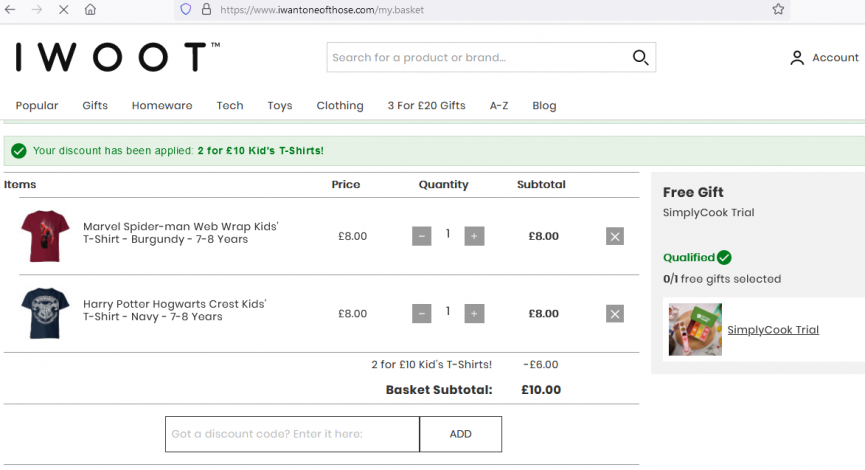
Task: Open the Homeware menu
Action: [x=162, y=105]
